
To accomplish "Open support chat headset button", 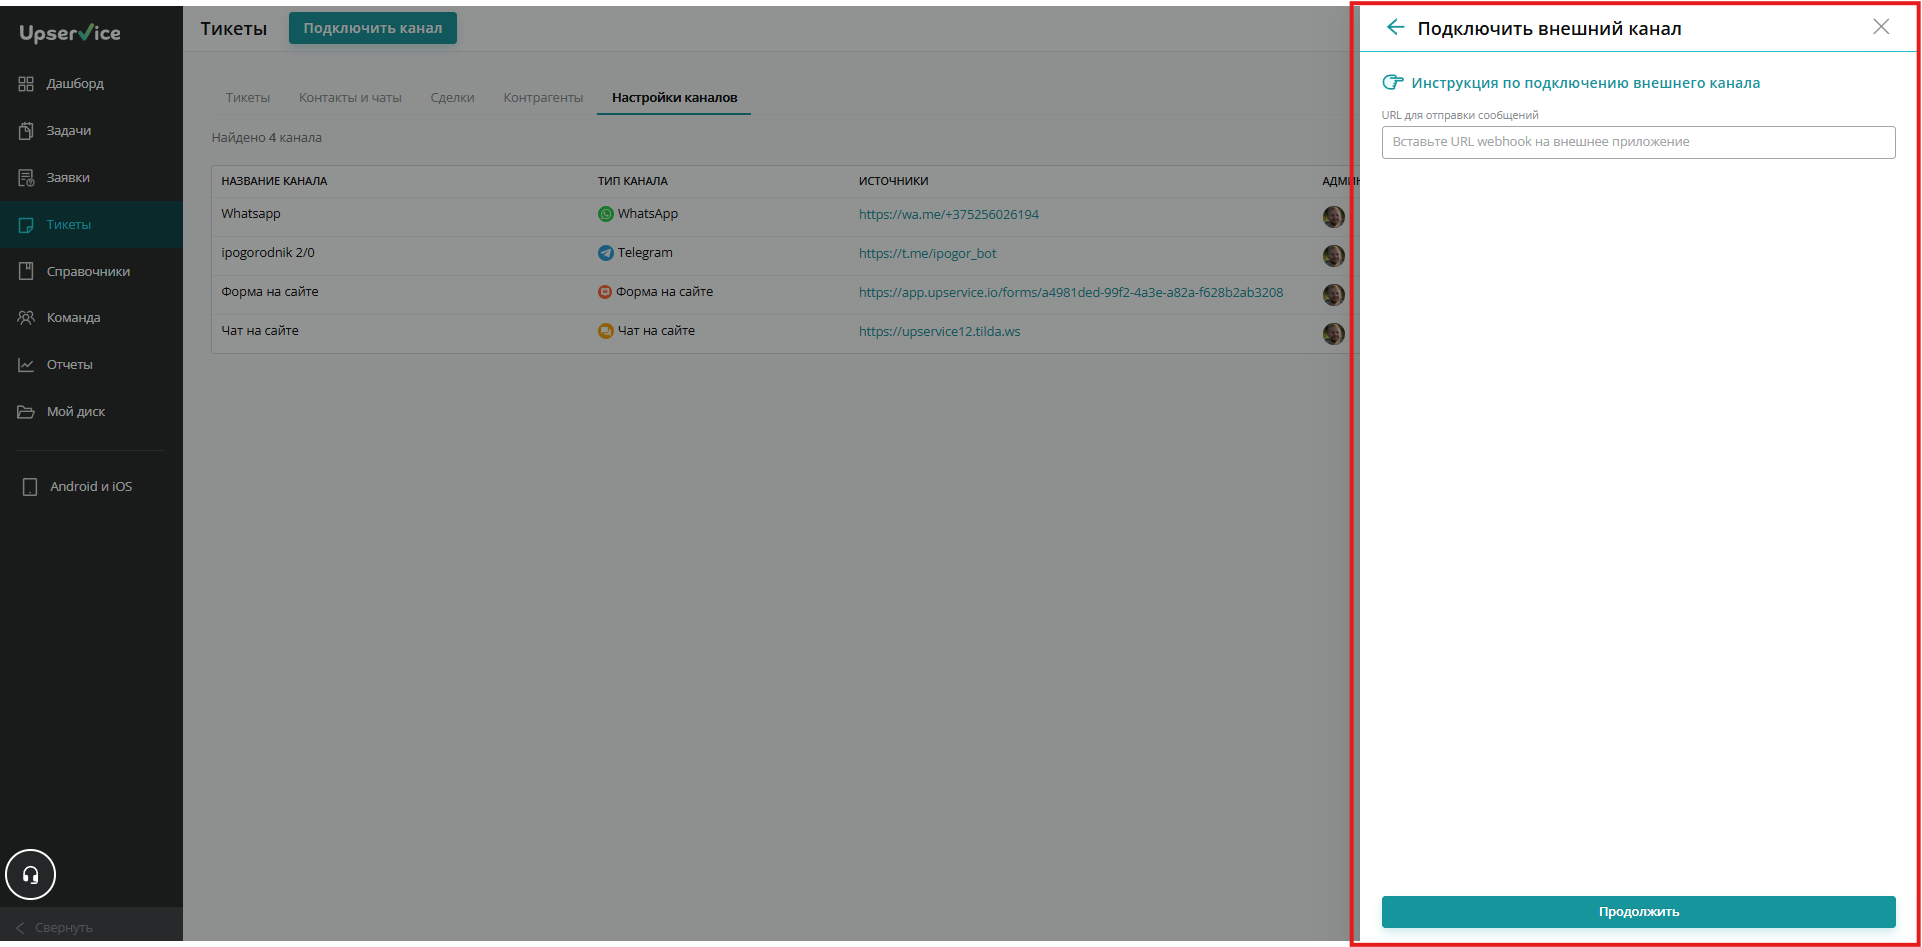I will pos(31,875).
